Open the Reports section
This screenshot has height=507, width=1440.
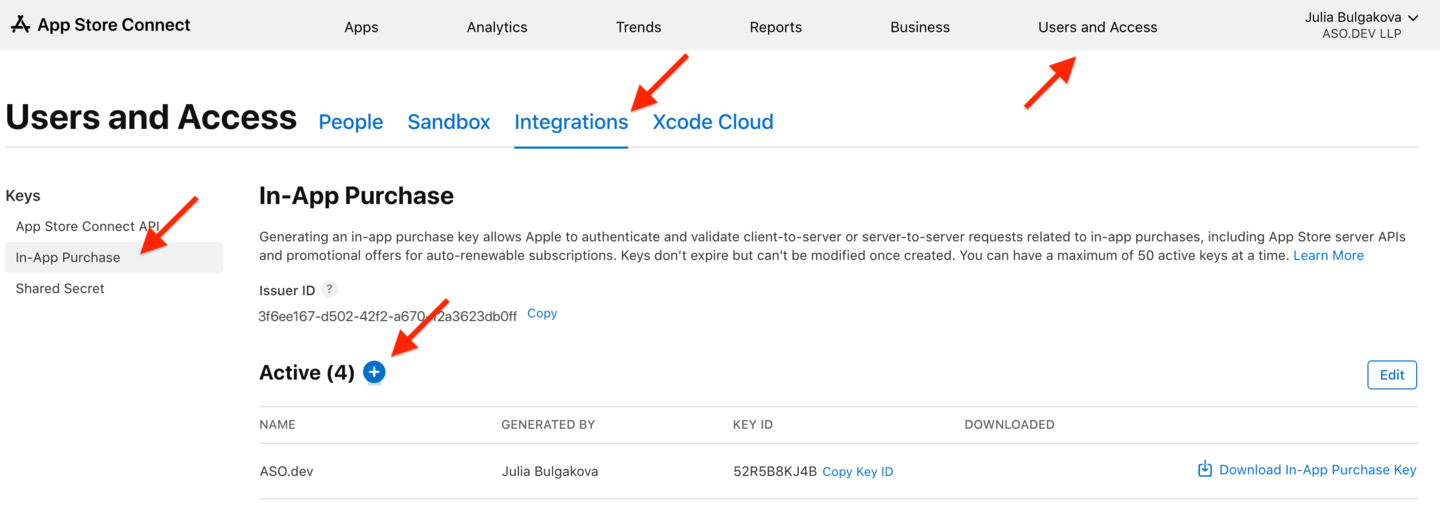point(776,27)
